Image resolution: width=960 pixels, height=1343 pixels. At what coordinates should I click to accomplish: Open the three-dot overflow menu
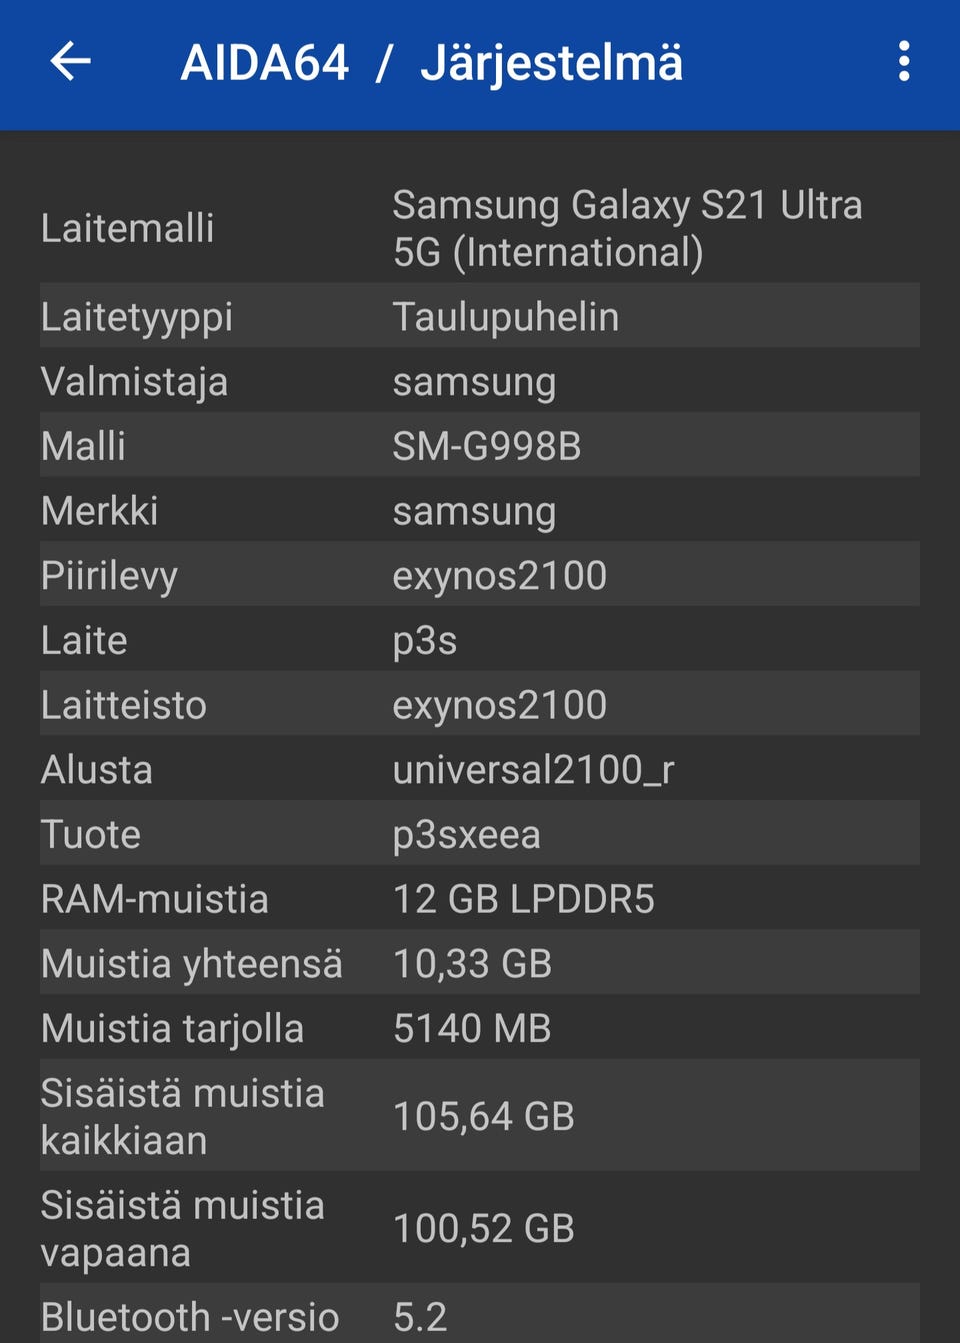pos(903,62)
